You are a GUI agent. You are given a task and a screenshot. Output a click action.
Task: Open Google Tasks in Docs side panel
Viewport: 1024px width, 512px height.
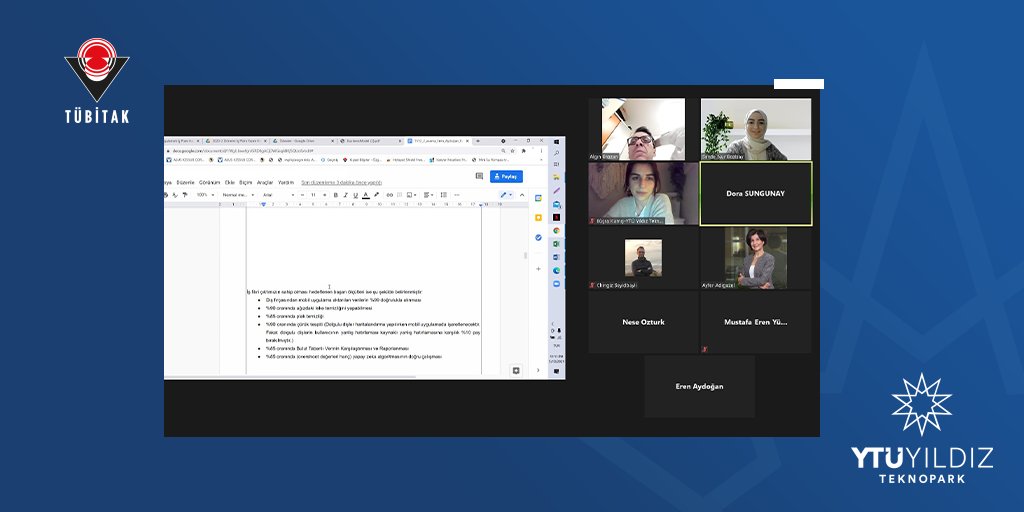coord(538,237)
